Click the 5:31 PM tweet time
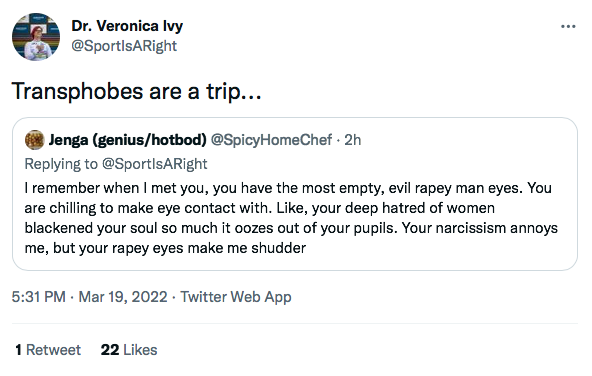Image resolution: width=592 pixels, height=376 pixels. (x=39, y=297)
